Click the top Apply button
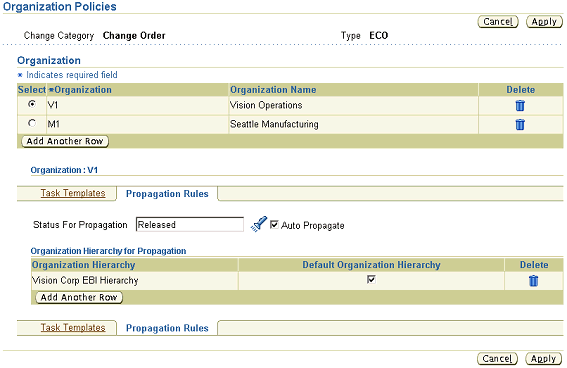The width and height of the screenshot is (567, 368). click(x=544, y=22)
